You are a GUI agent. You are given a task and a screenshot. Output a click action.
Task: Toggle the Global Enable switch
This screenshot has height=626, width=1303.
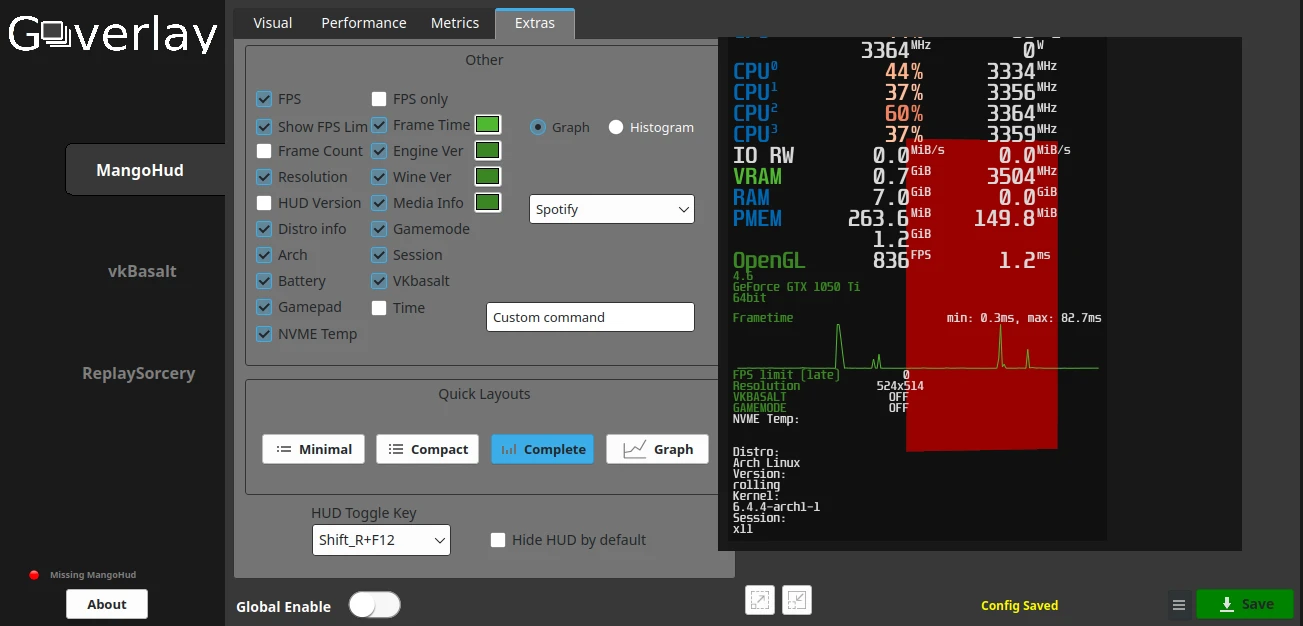(x=374, y=605)
